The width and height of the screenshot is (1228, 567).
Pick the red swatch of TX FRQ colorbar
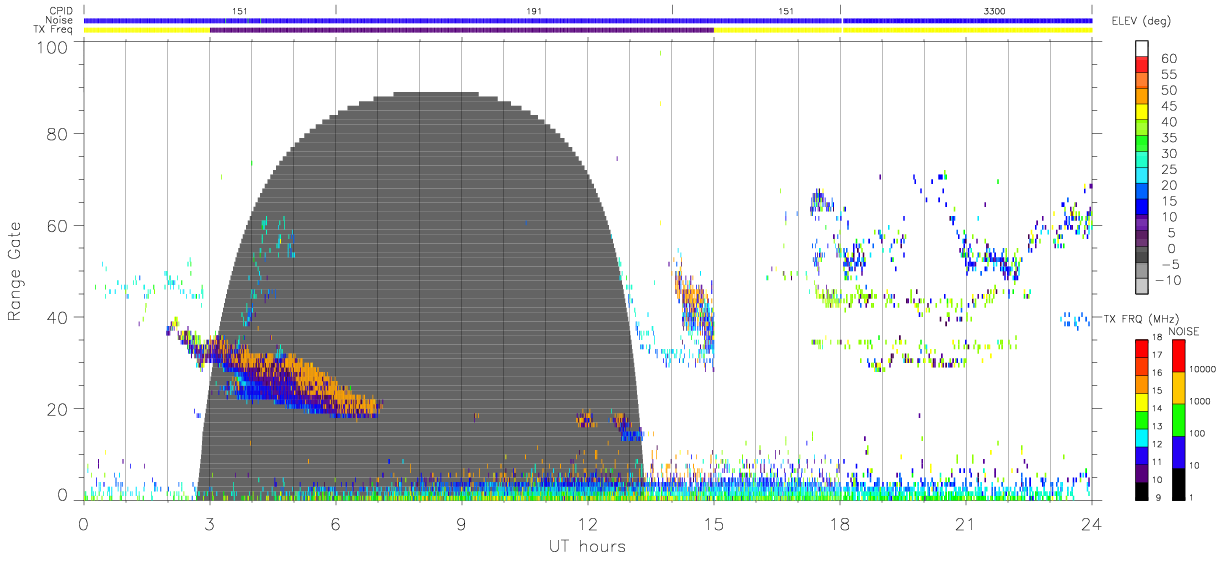tap(1142, 348)
